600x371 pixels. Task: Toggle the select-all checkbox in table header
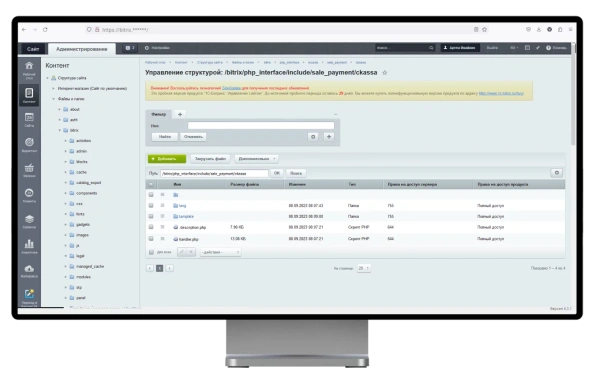coord(151,185)
